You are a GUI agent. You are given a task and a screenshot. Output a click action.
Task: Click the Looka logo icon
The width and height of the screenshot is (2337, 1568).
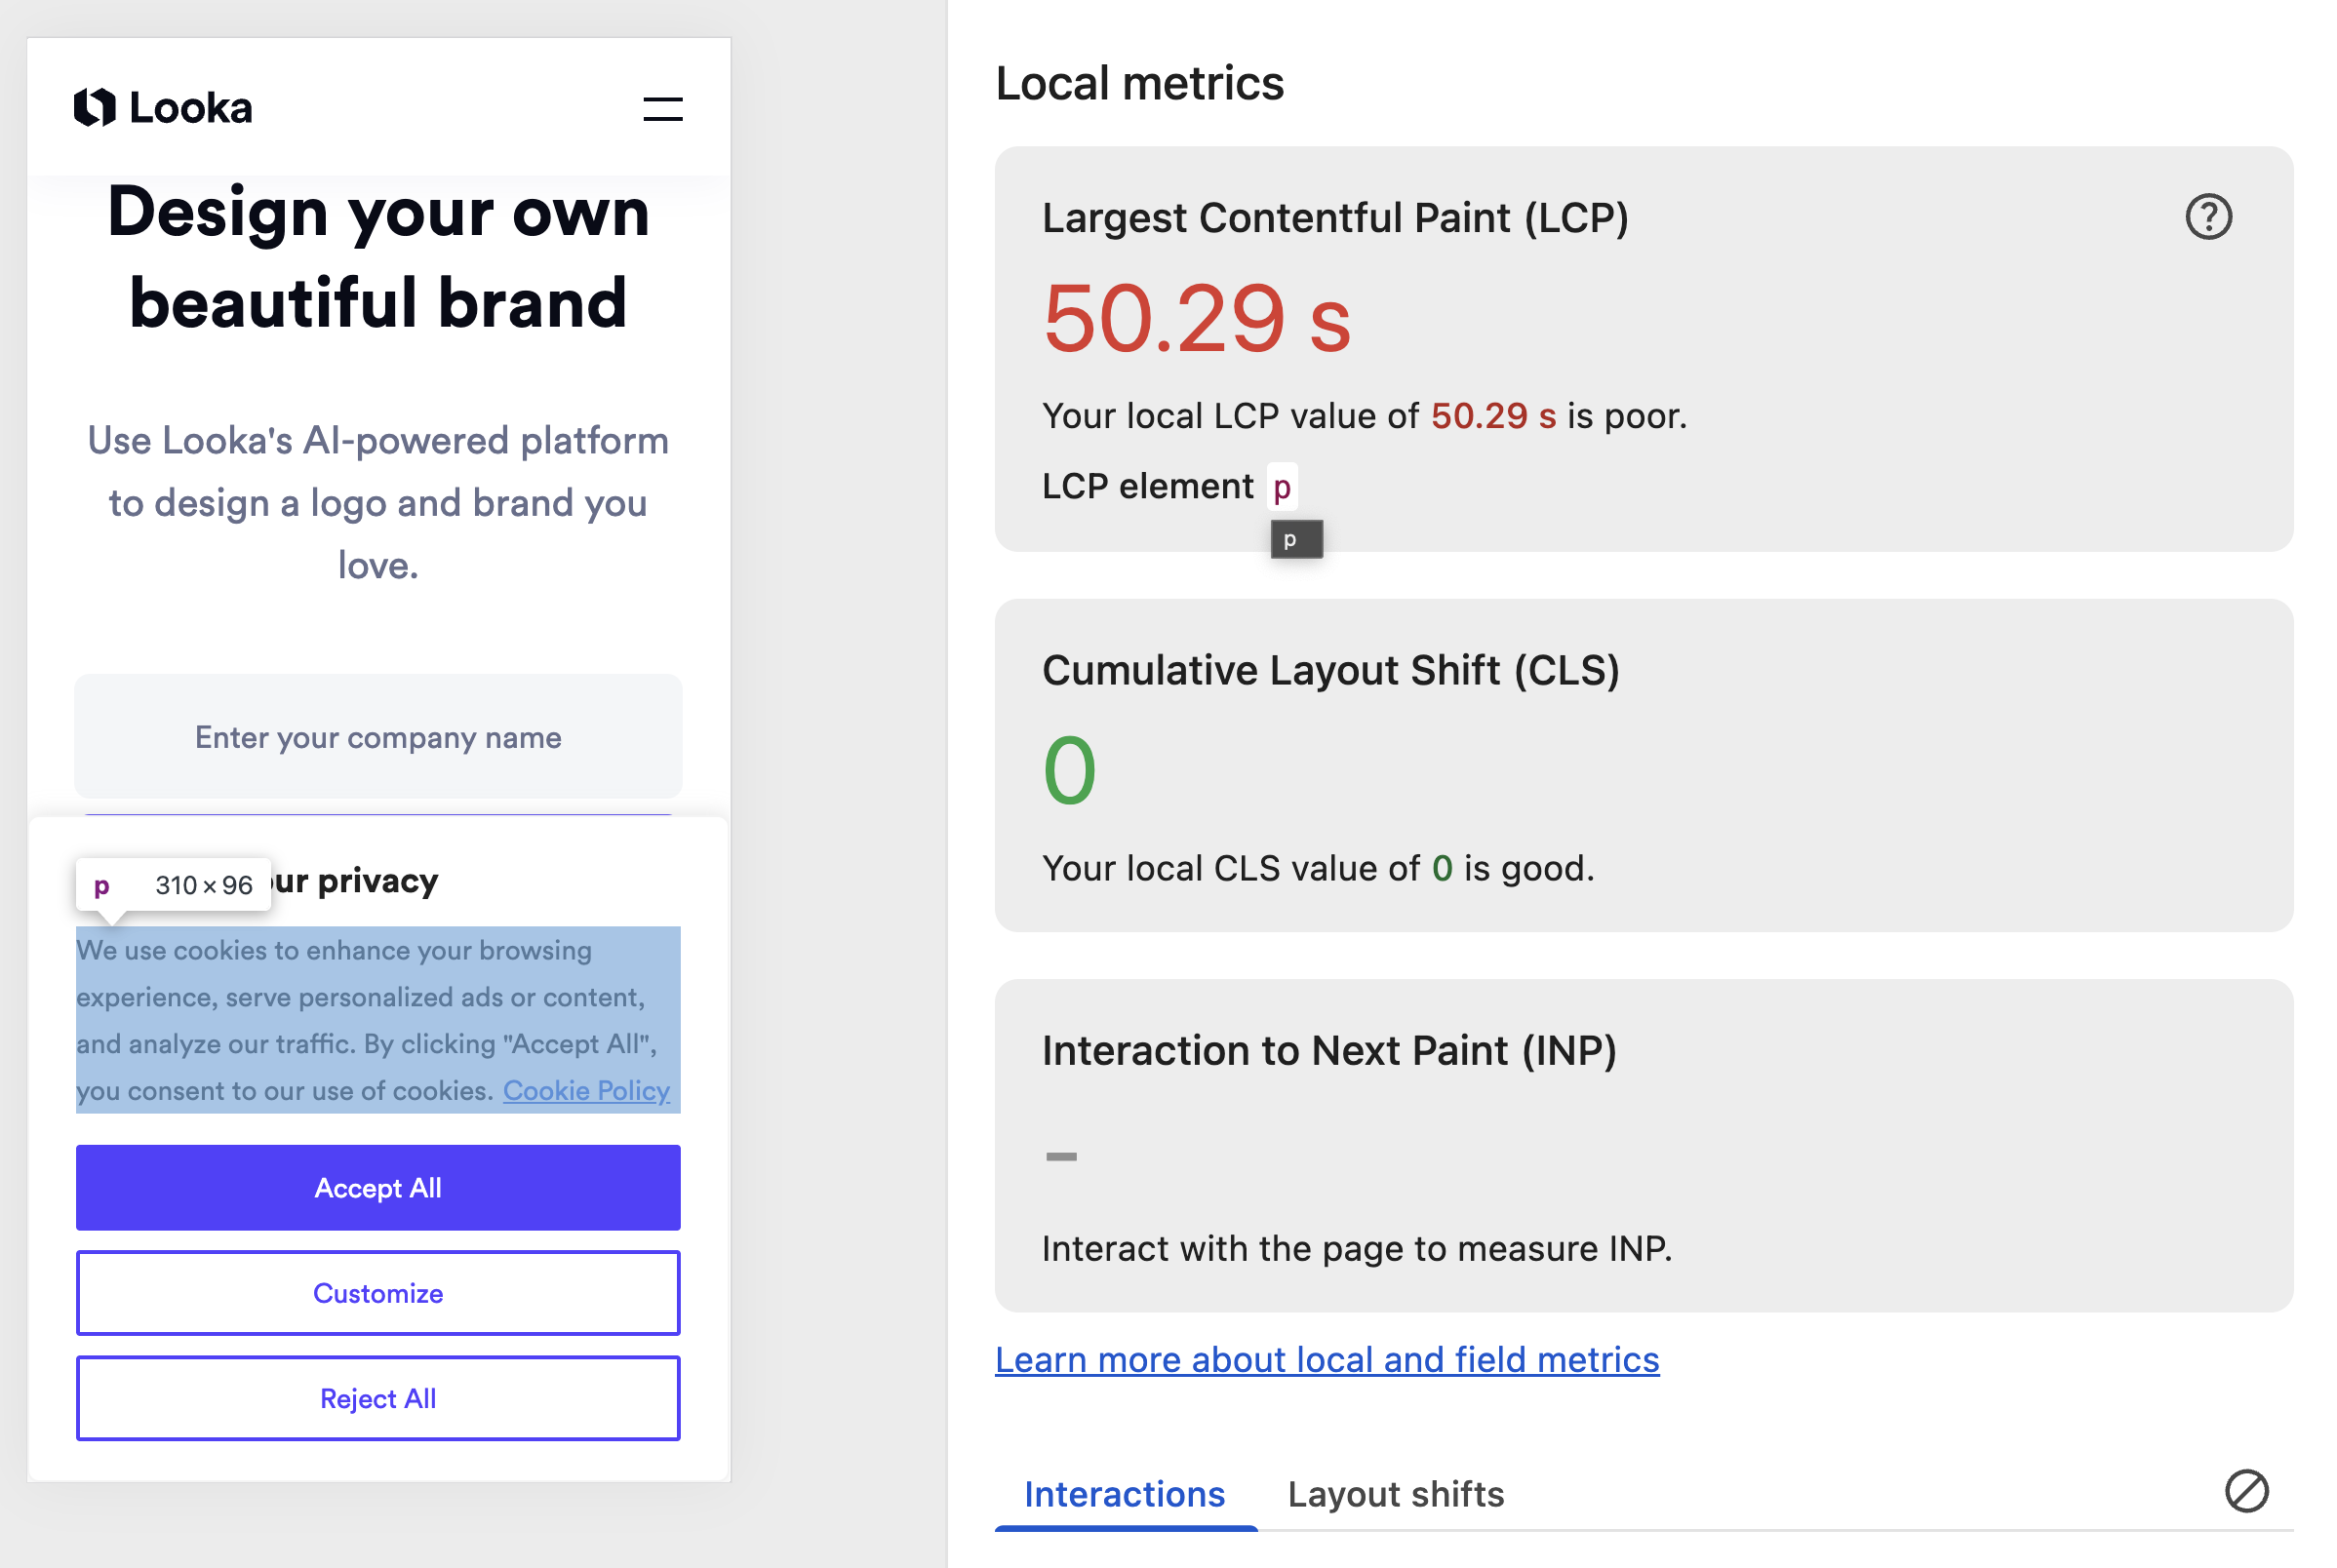(x=95, y=108)
